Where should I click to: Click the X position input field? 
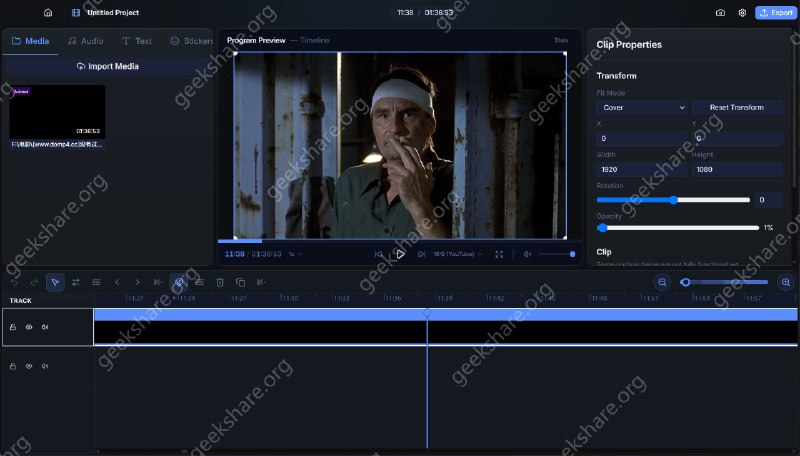(x=642, y=138)
